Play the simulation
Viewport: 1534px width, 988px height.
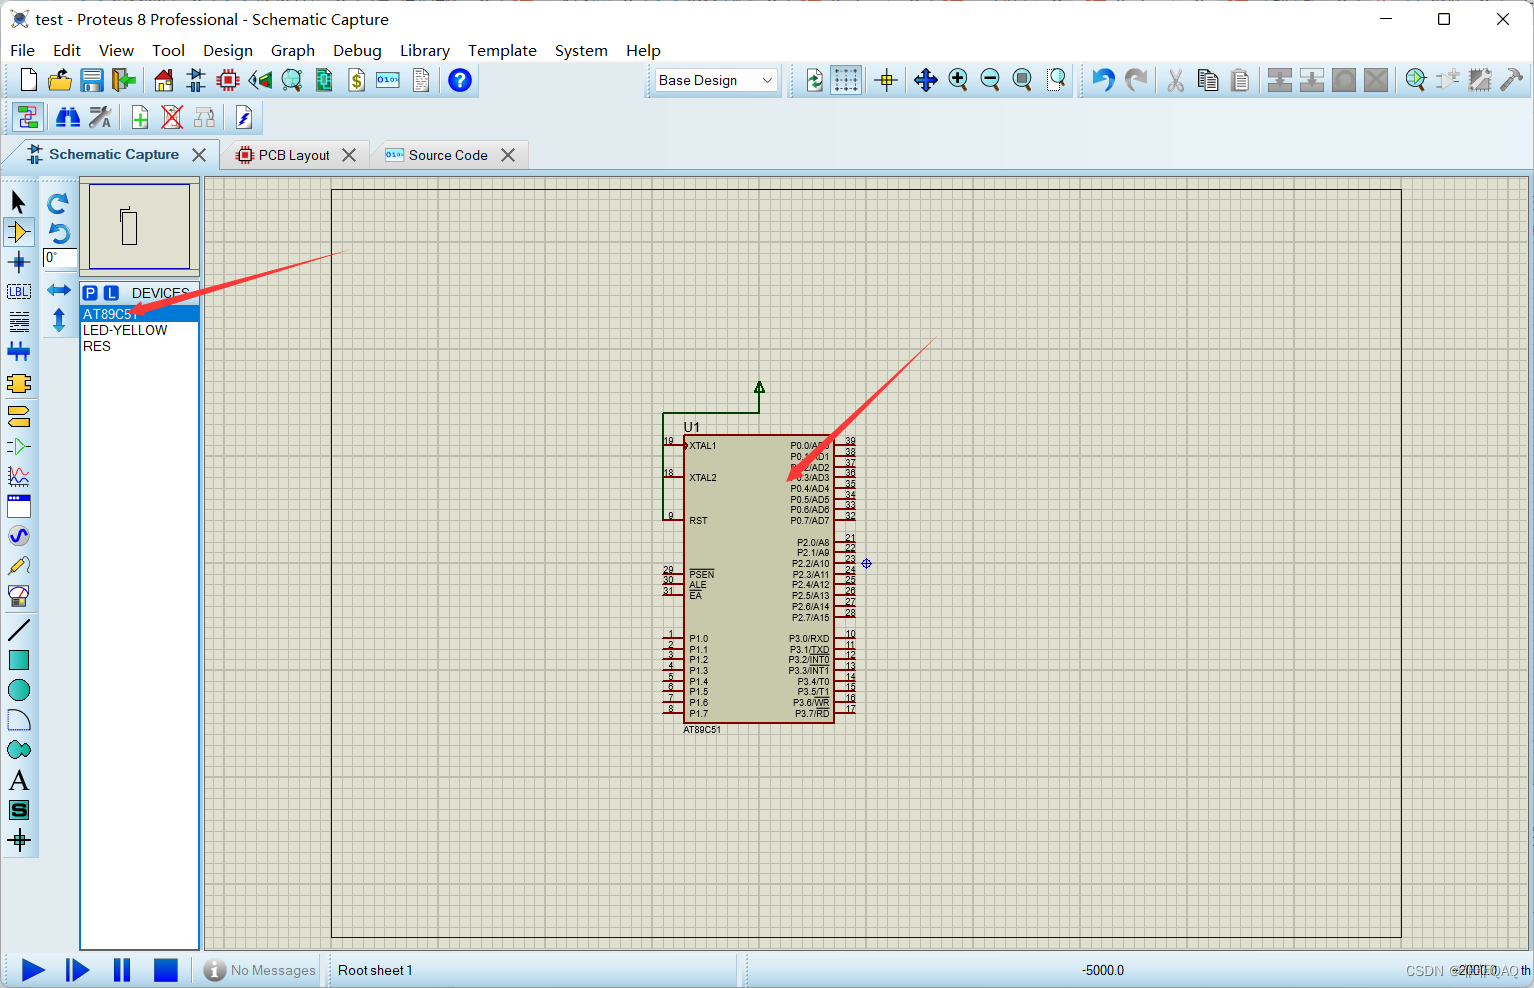coord(33,970)
